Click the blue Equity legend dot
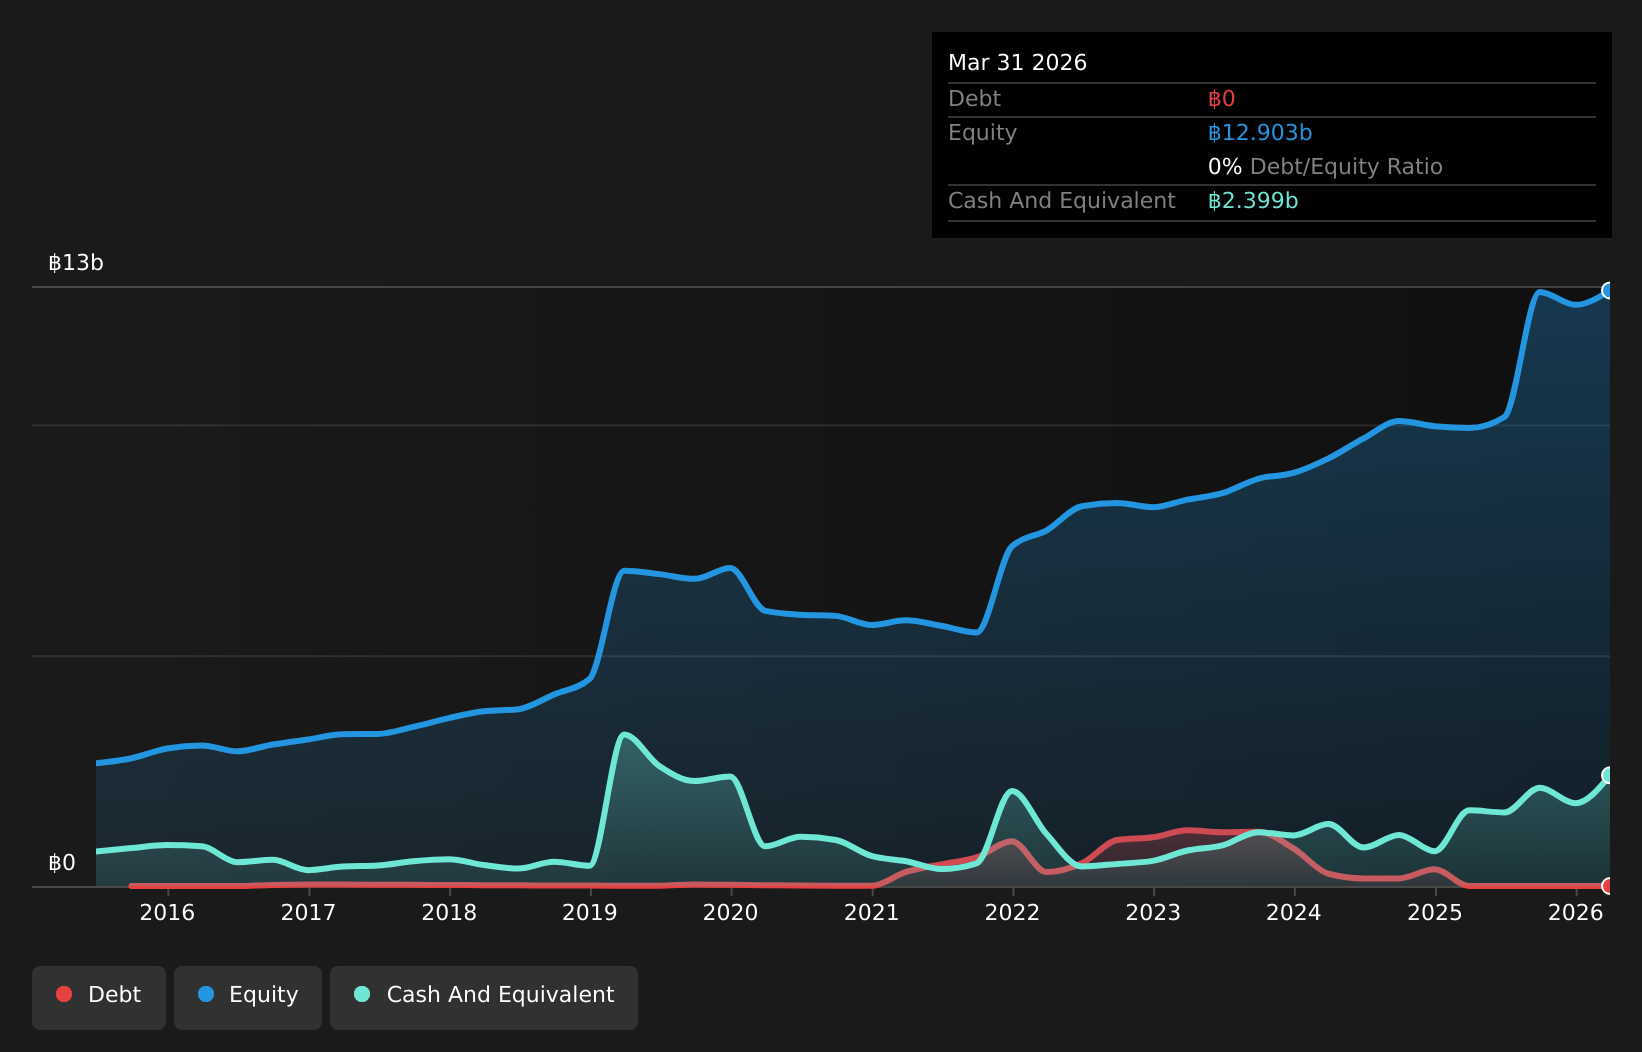Screen dimensions: 1642x1052 pyautogui.click(x=206, y=994)
